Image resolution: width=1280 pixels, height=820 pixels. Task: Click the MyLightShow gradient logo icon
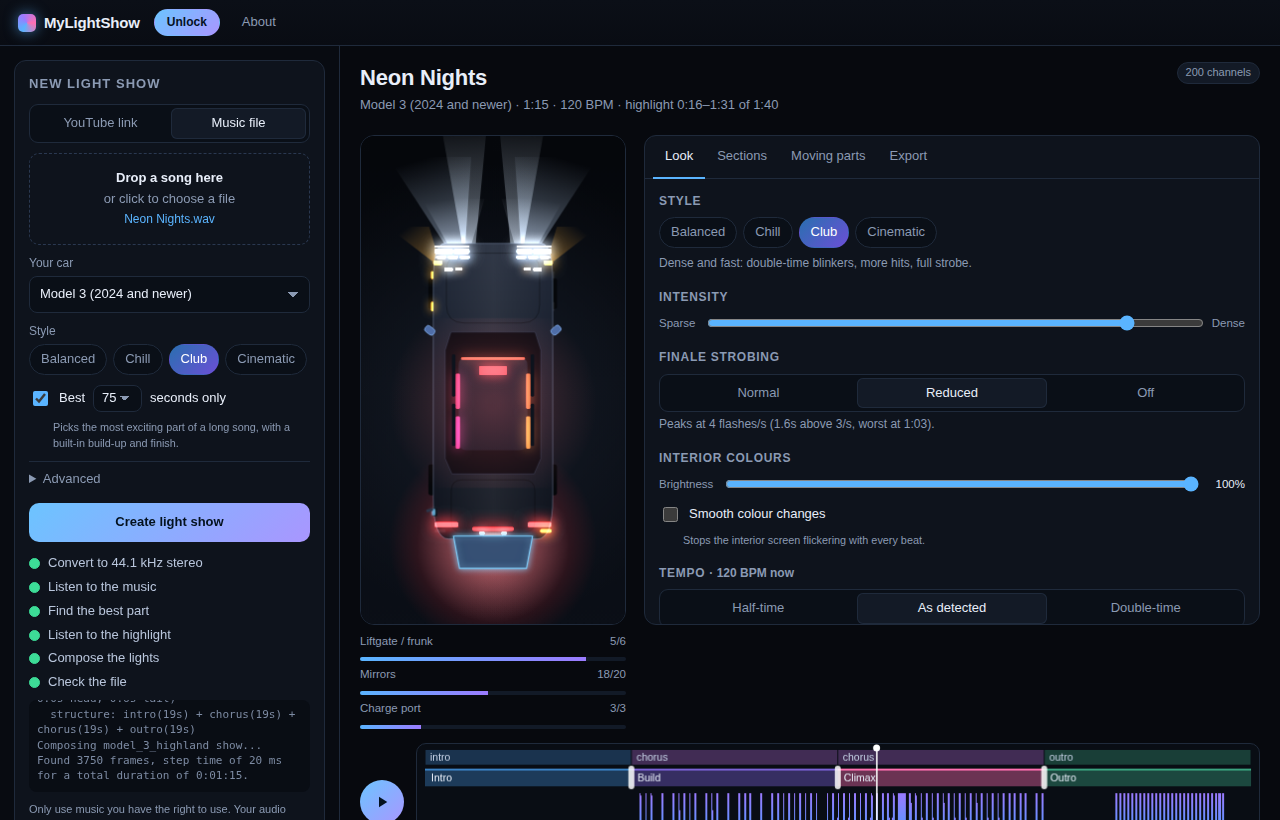coord(27,22)
